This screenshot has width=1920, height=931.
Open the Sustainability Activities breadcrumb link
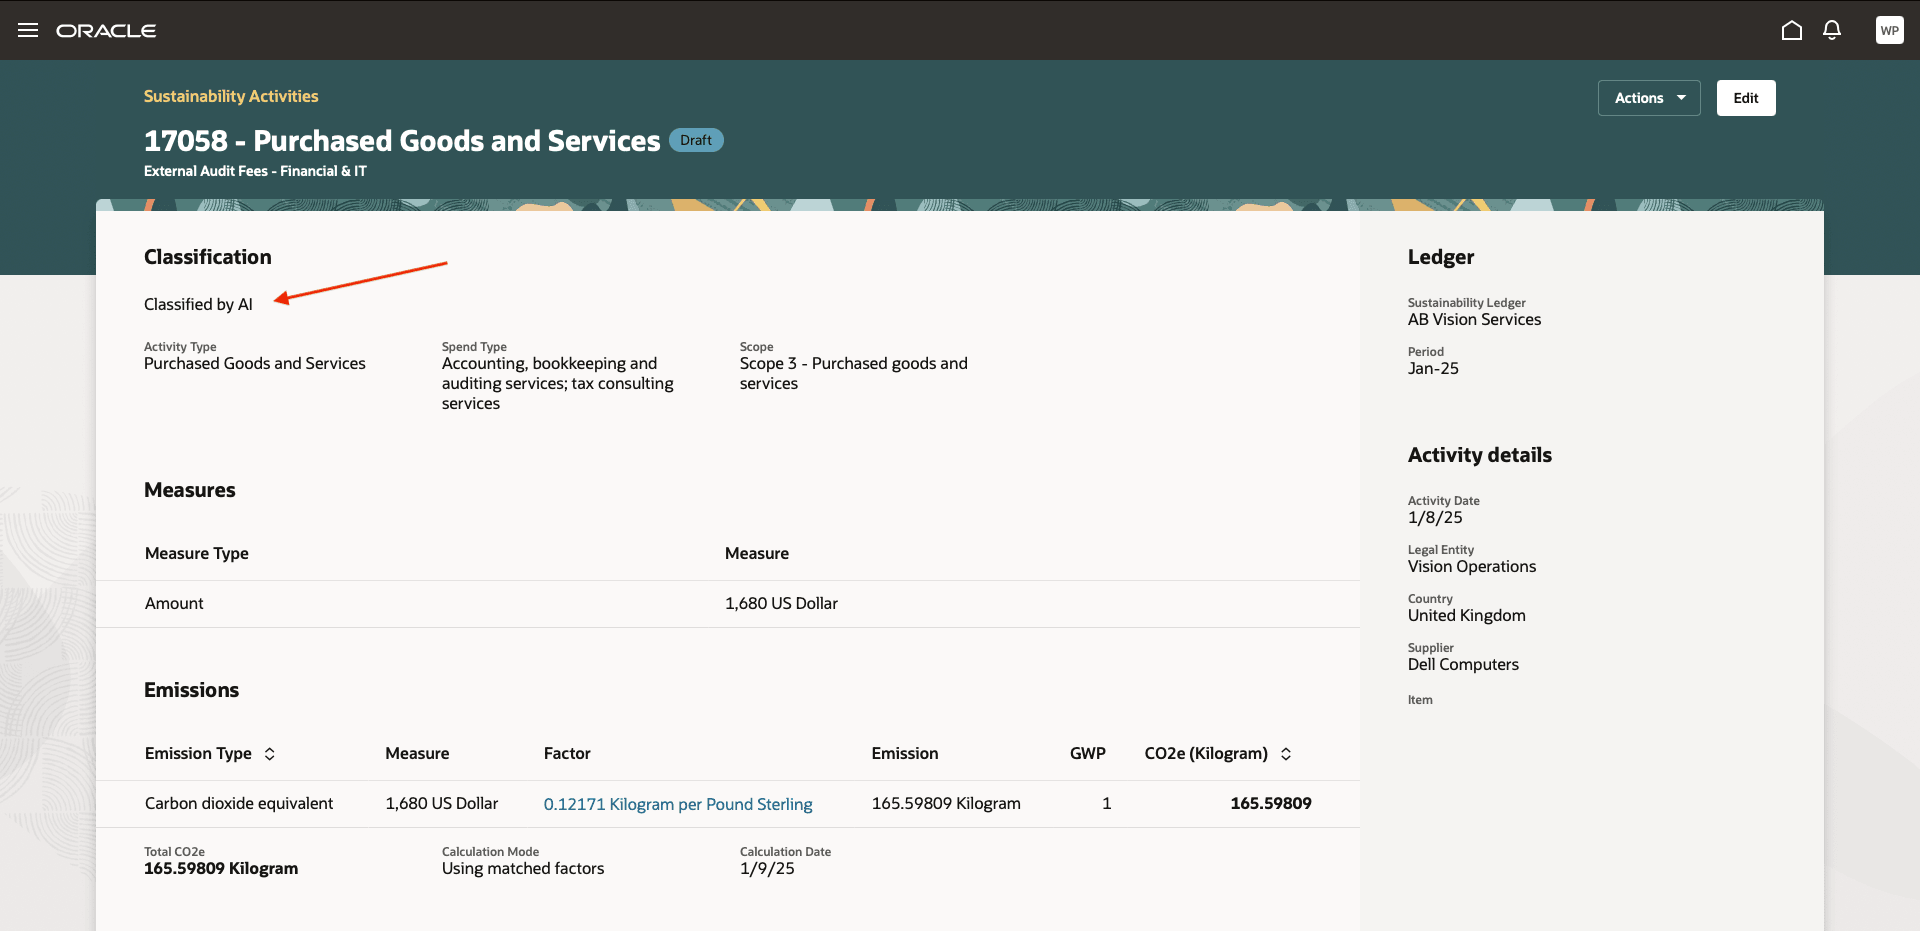[231, 96]
